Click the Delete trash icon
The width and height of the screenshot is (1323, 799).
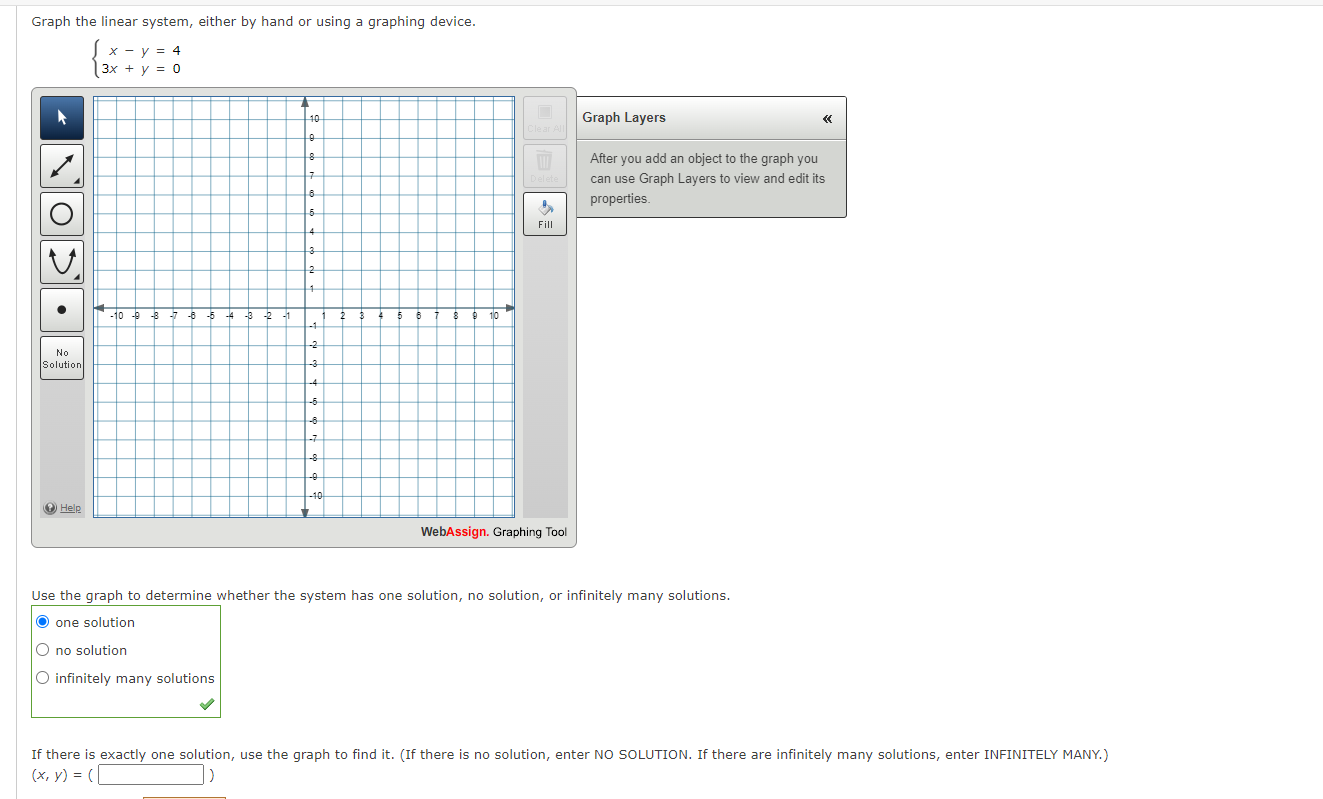coord(544,161)
